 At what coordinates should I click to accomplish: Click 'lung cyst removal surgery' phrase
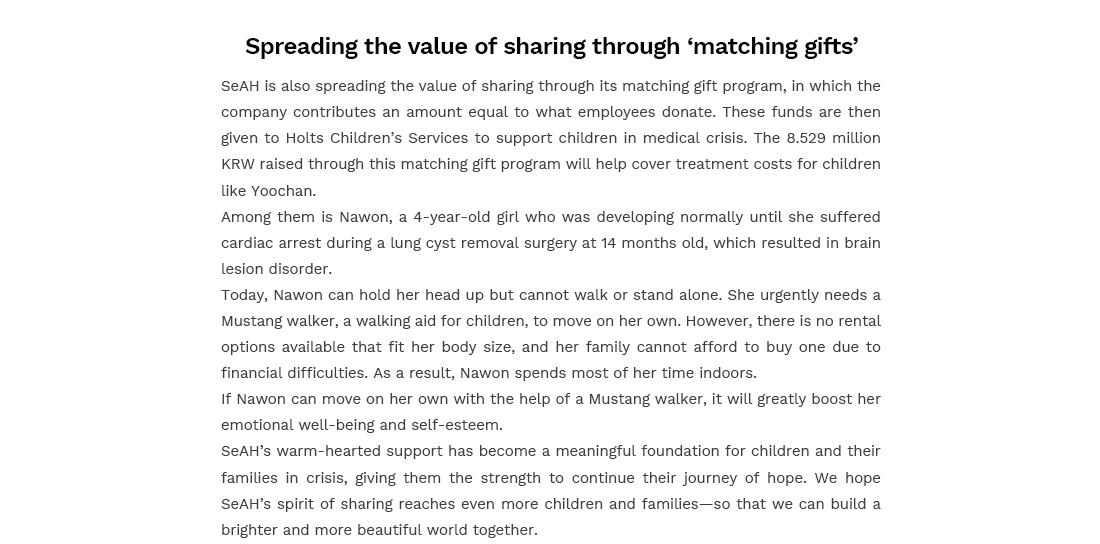[485, 243]
